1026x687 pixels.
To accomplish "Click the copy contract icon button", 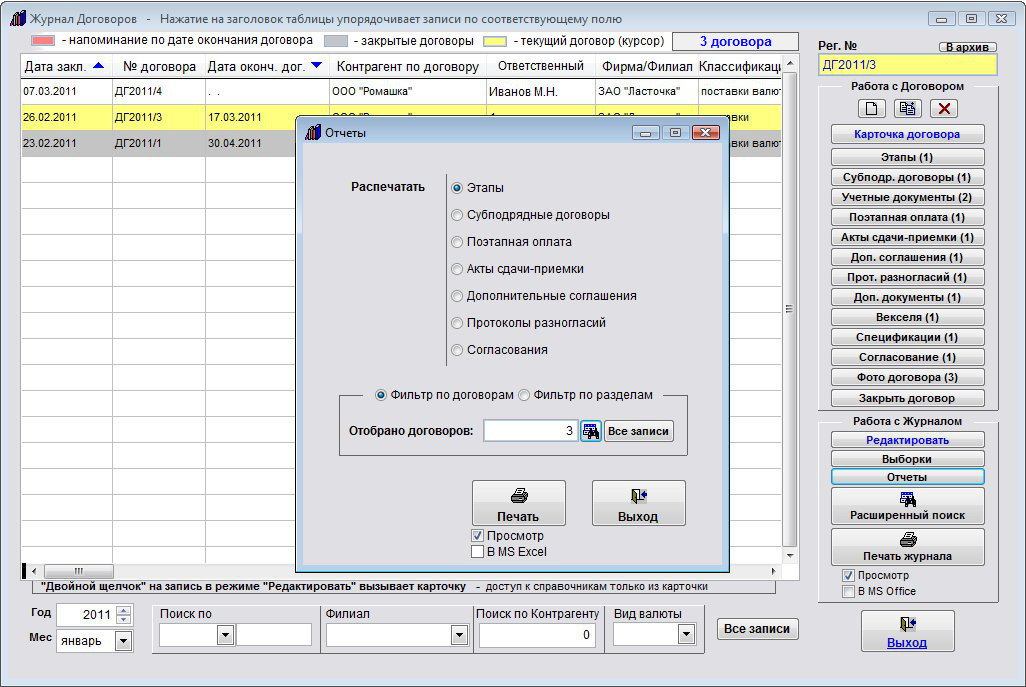I will click(908, 109).
